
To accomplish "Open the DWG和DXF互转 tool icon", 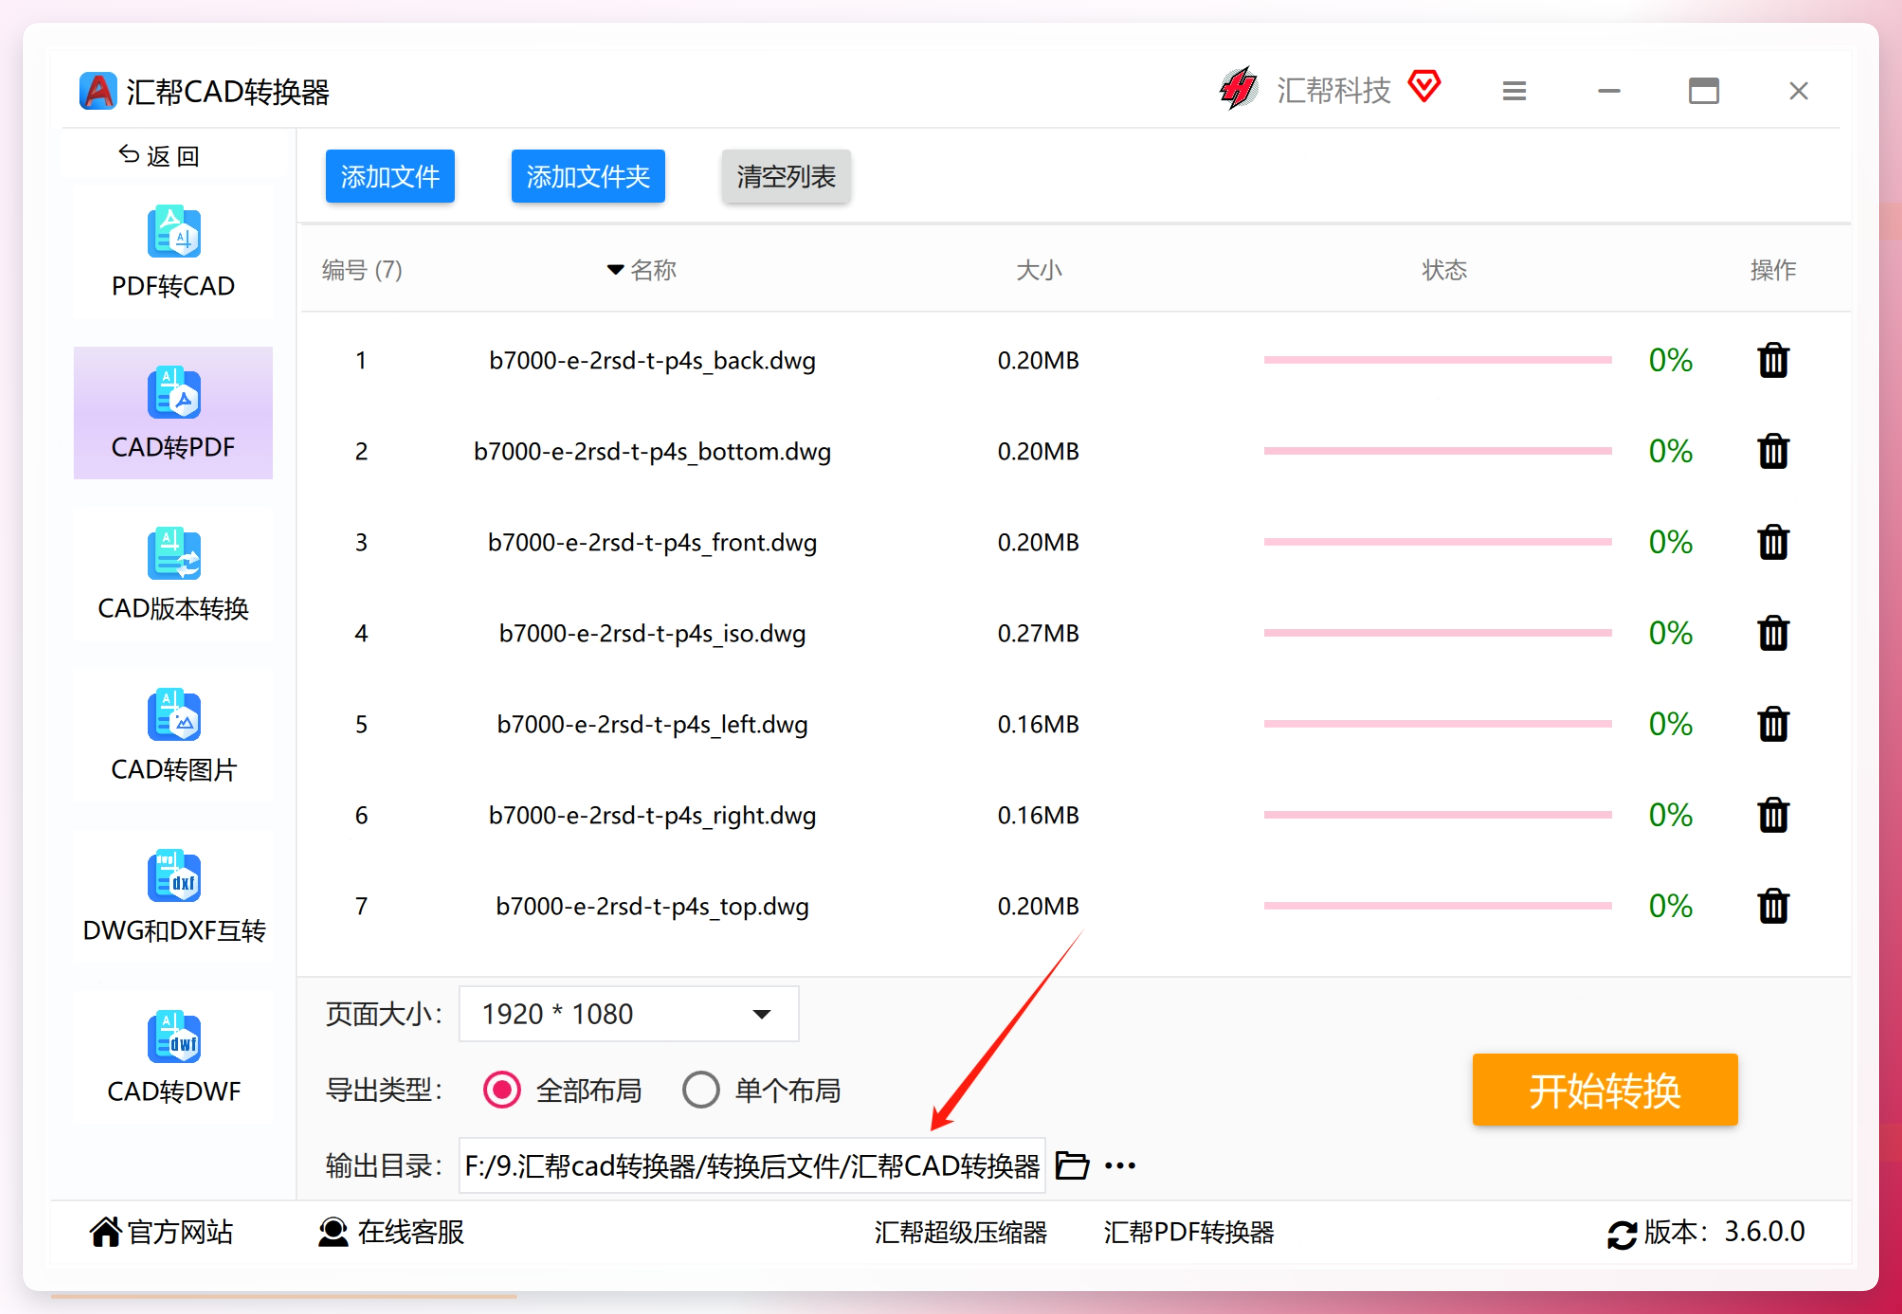I will tap(174, 875).
